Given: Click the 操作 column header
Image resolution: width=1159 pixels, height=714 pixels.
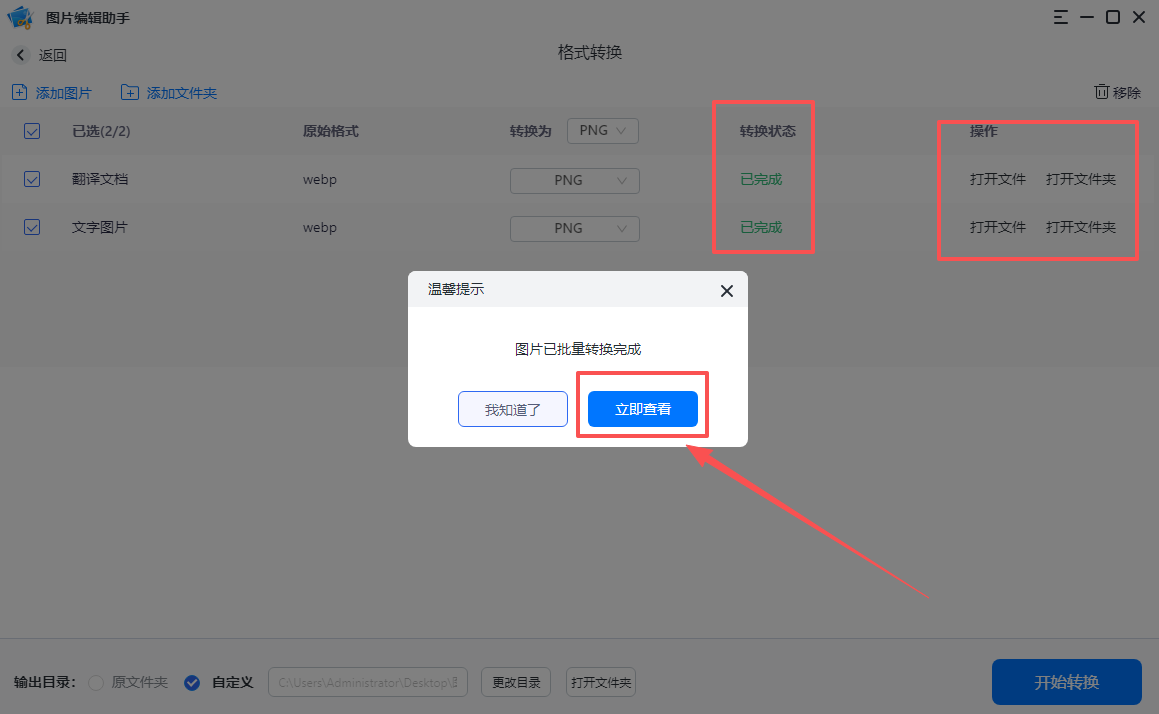Looking at the screenshot, I should [x=984, y=131].
